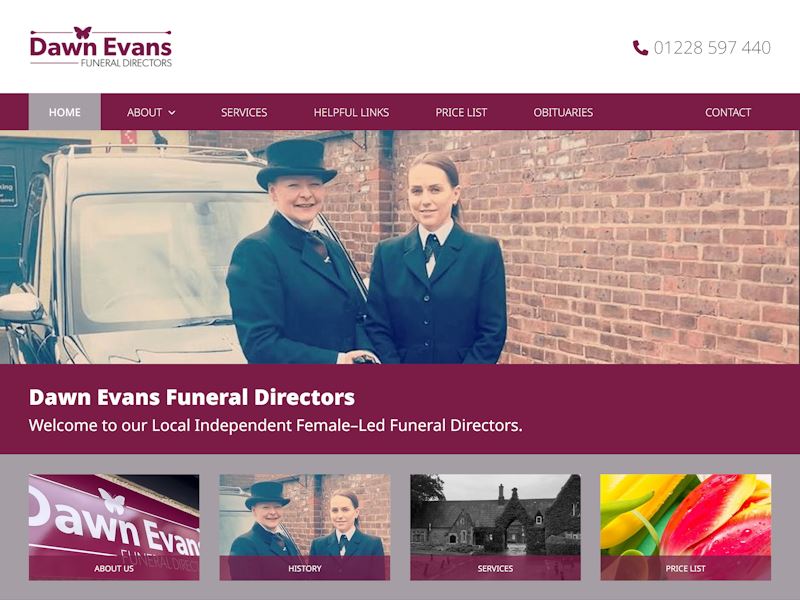800x600 pixels.
Task: Go to the Services menu item
Action: pyautogui.click(x=244, y=112)
